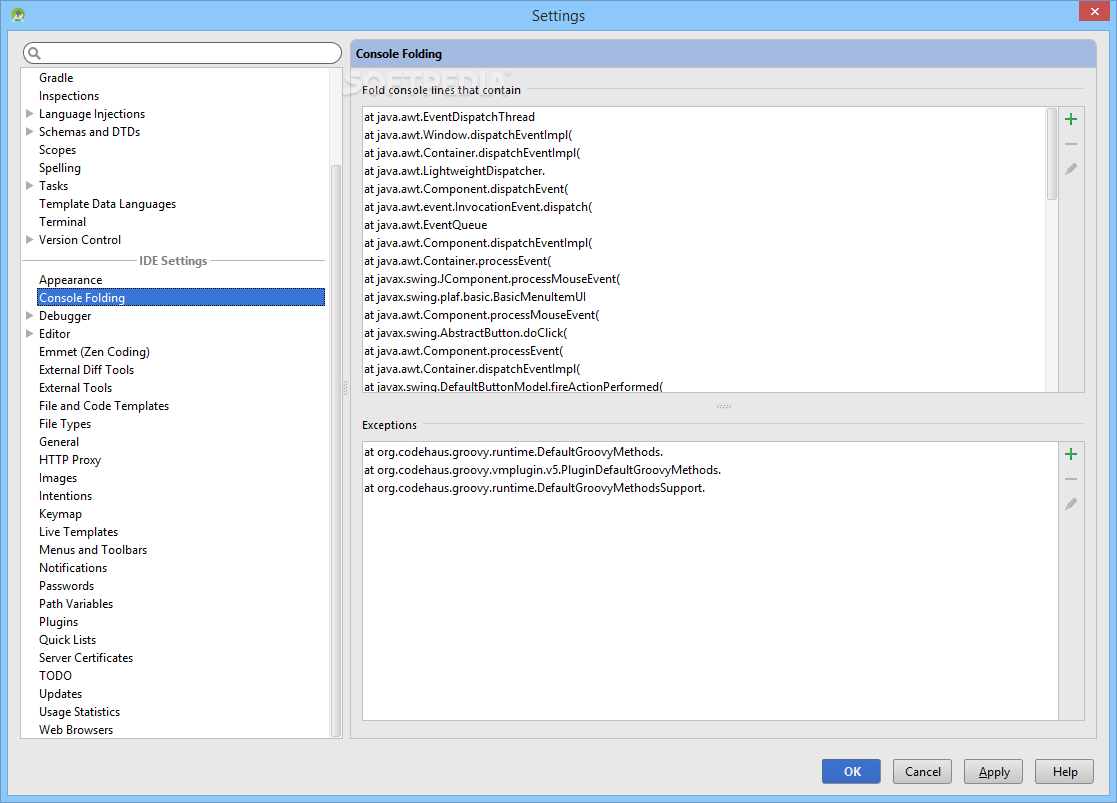Open Emmet (Zen Coding) settings

tap(94, 352)
